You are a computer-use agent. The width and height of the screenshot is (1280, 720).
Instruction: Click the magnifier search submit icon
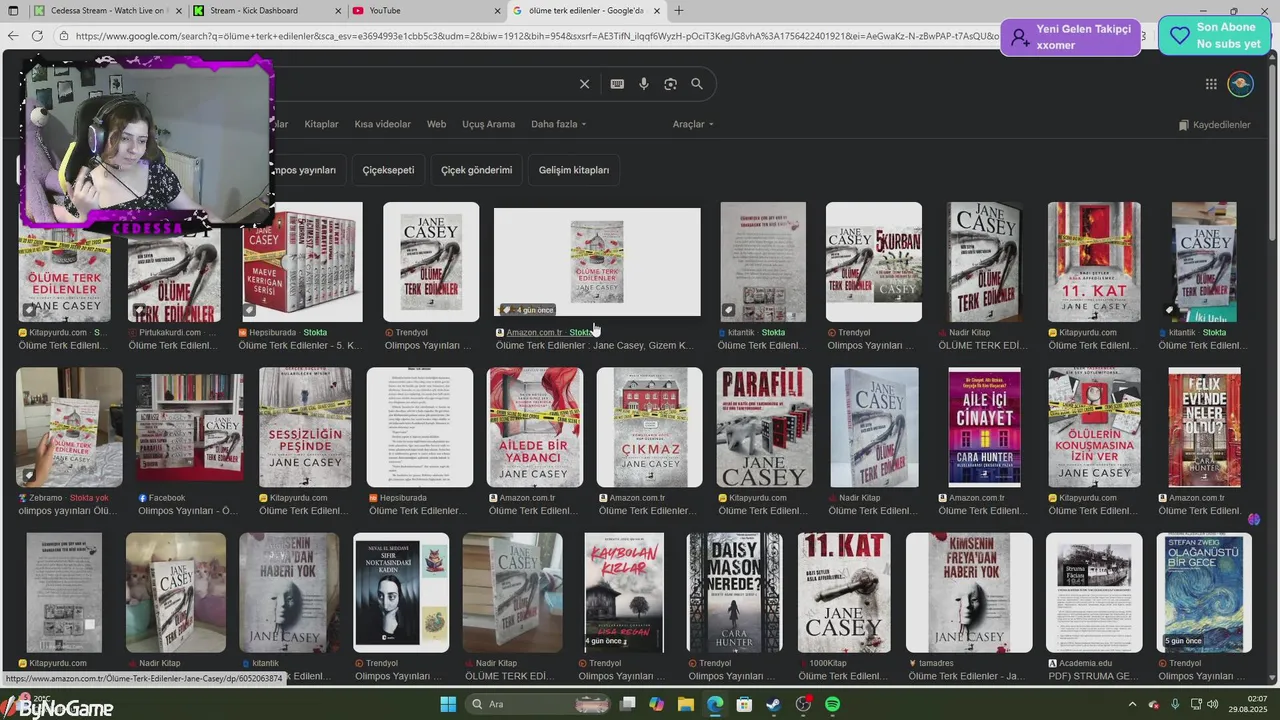click(697, 84)
